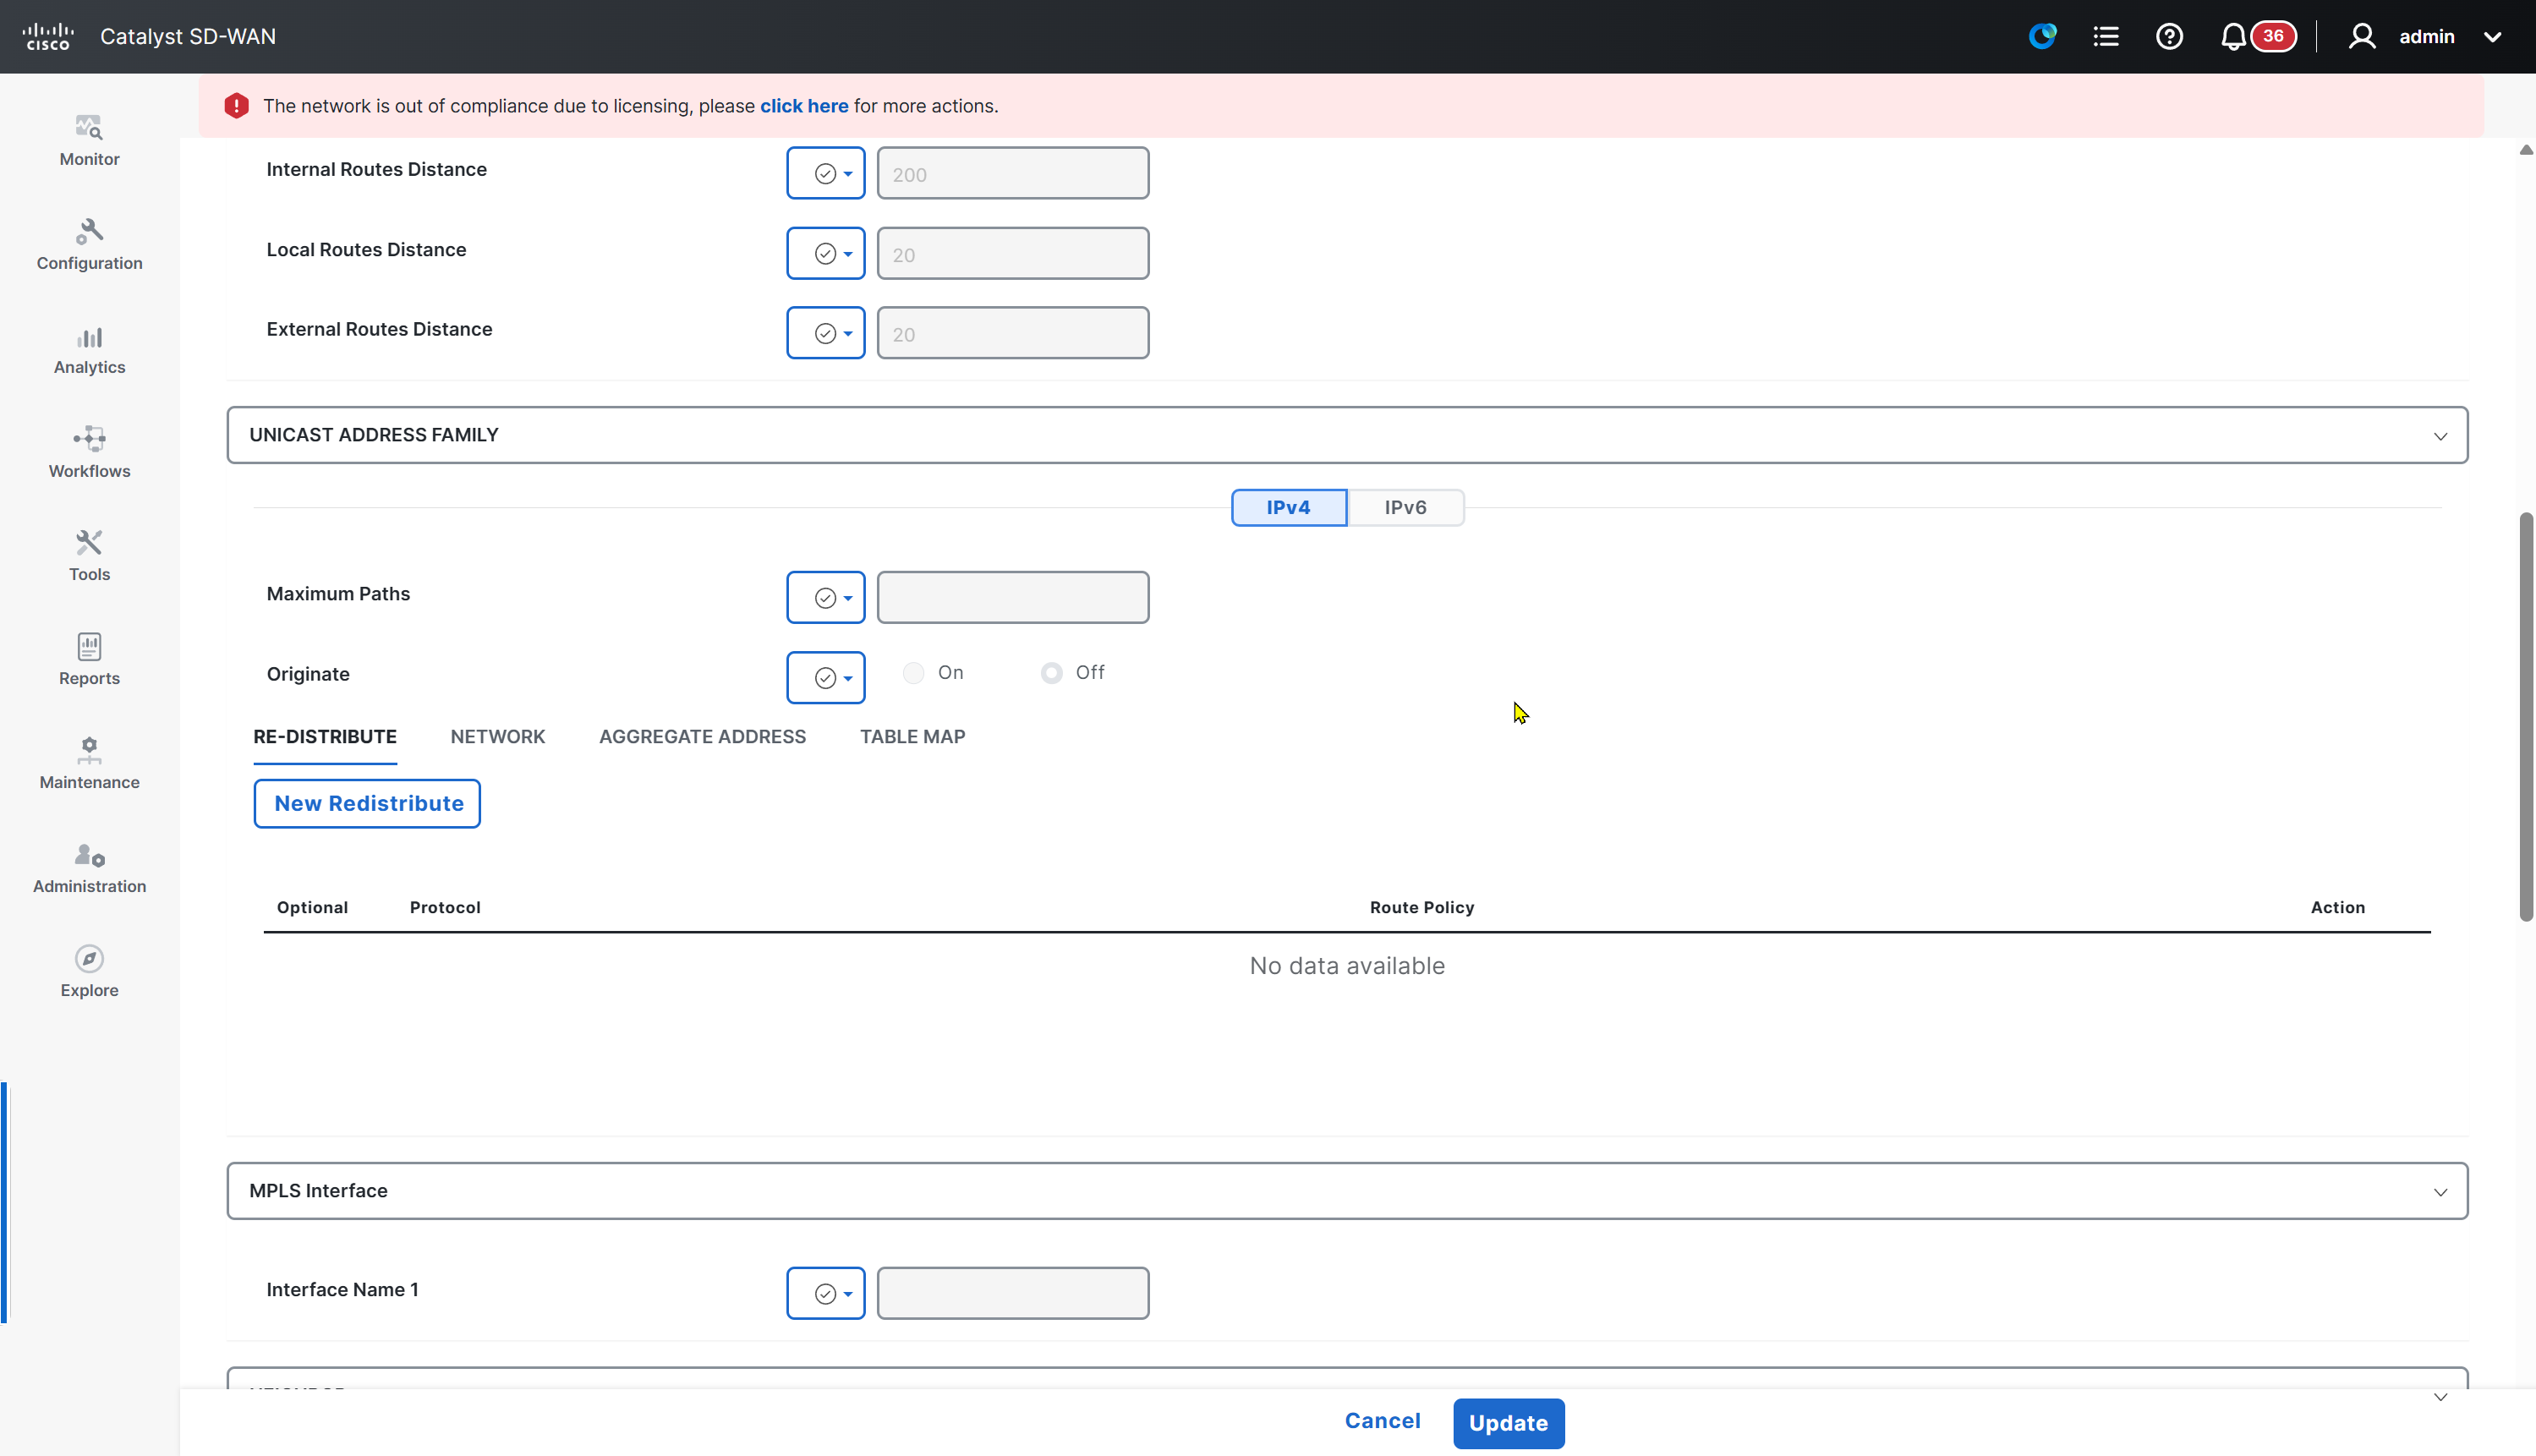Click the New Redistribute button
This screenshot has width=2536, height=1456.
coord(367,804)
